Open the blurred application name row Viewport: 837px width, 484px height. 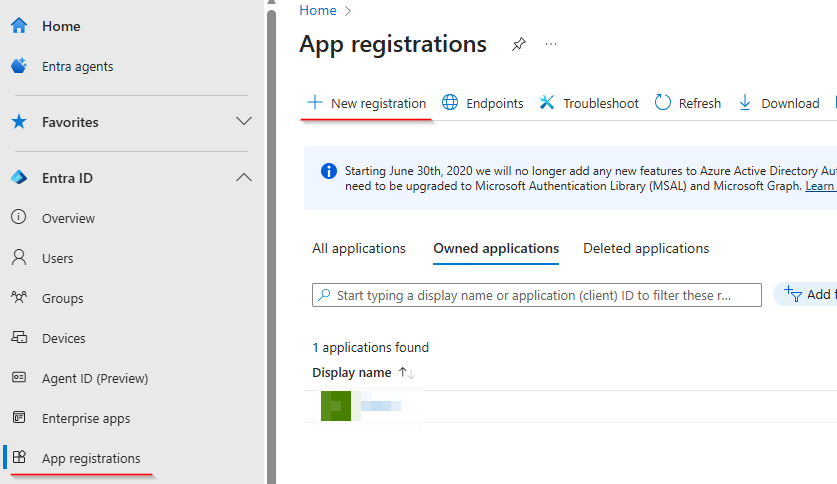click(381, 406)
